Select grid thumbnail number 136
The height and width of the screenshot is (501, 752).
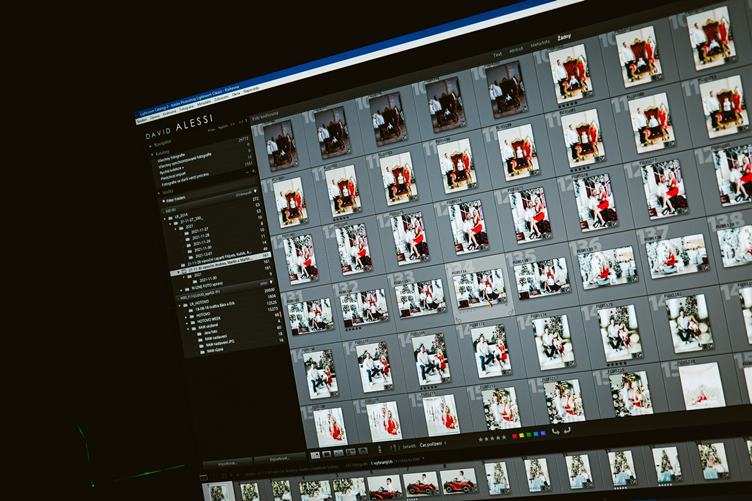607,268
